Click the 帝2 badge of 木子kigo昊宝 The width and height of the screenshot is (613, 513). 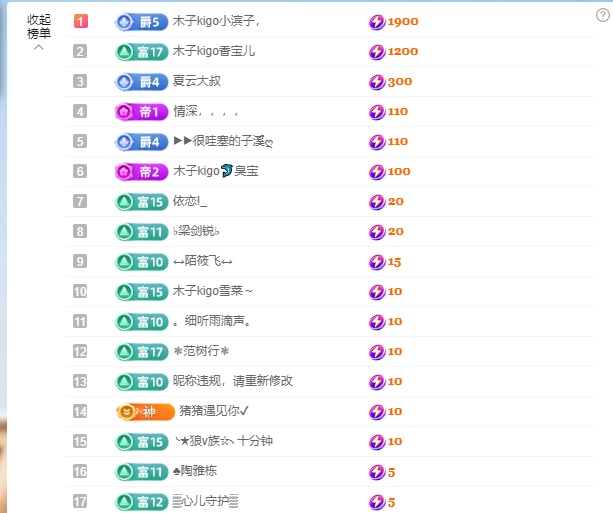point(141,172)
